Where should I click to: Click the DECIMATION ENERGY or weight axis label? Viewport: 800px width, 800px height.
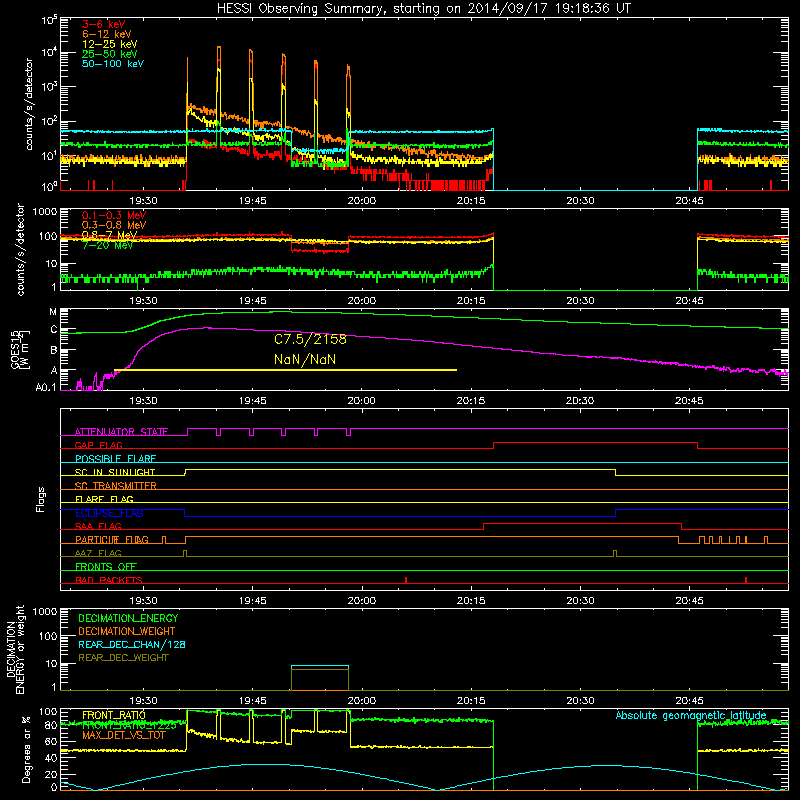[16, 649]
